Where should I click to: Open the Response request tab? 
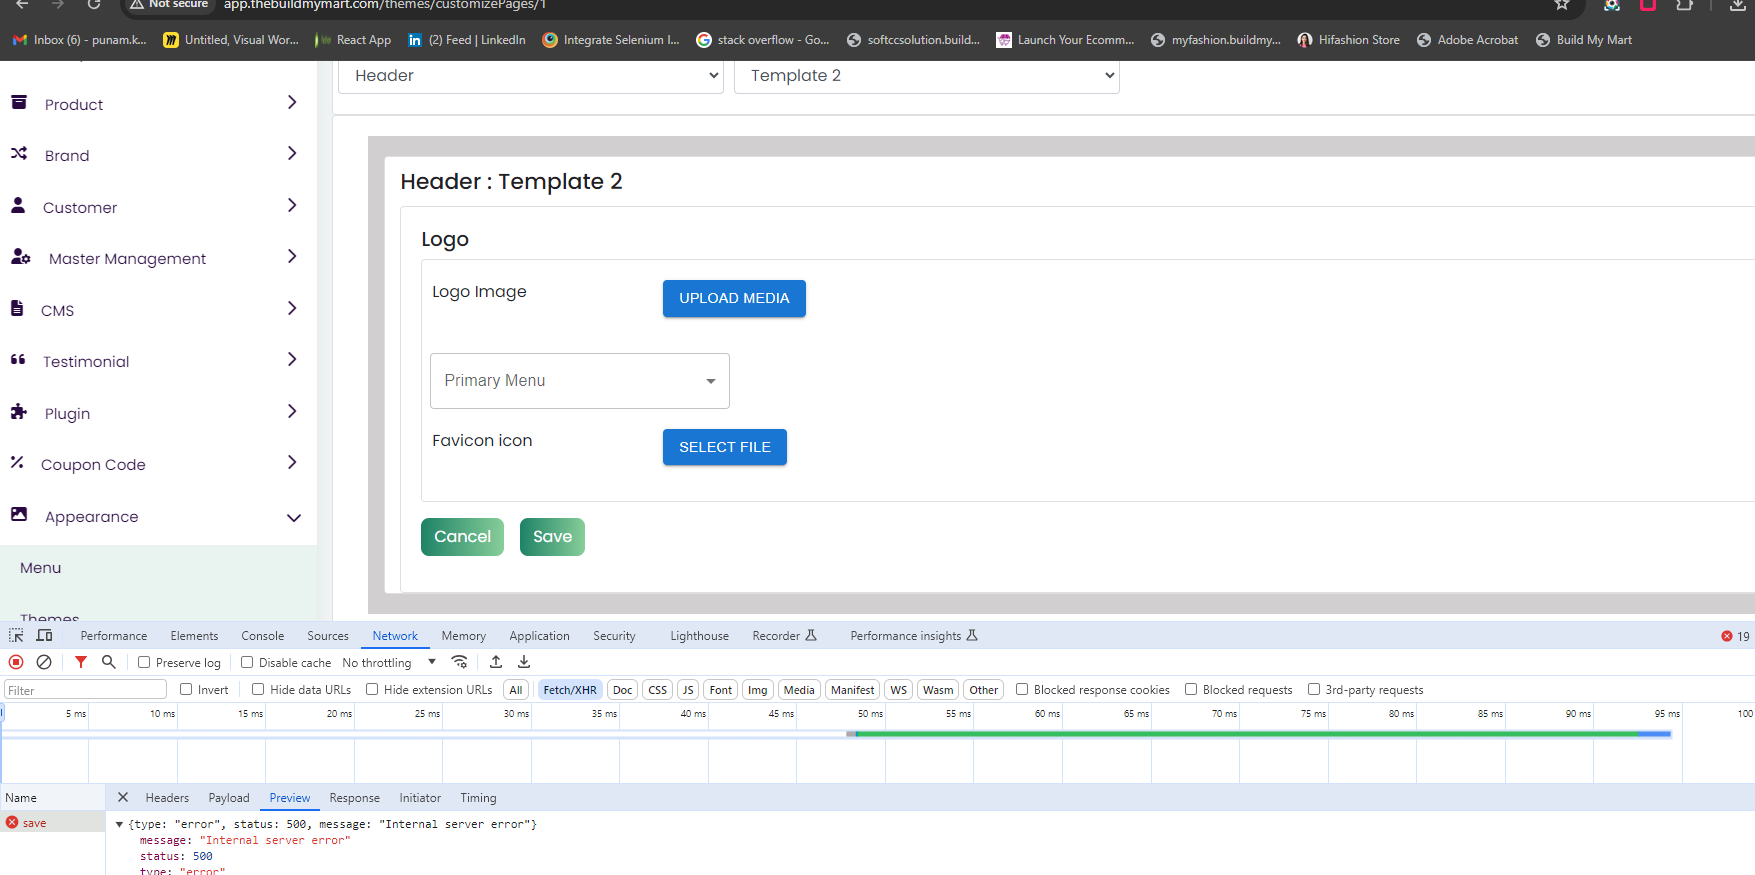pyautogui.click(x=355, y=798)
